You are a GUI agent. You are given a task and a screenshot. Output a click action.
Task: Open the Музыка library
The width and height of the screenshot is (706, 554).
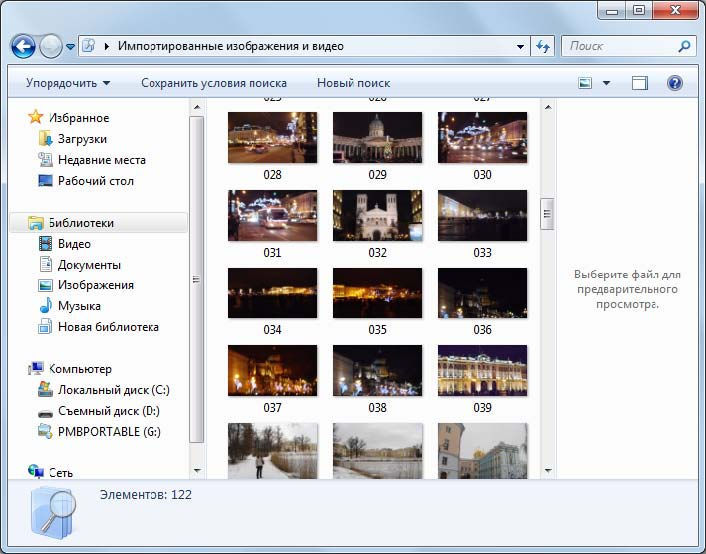click(78, 306)
